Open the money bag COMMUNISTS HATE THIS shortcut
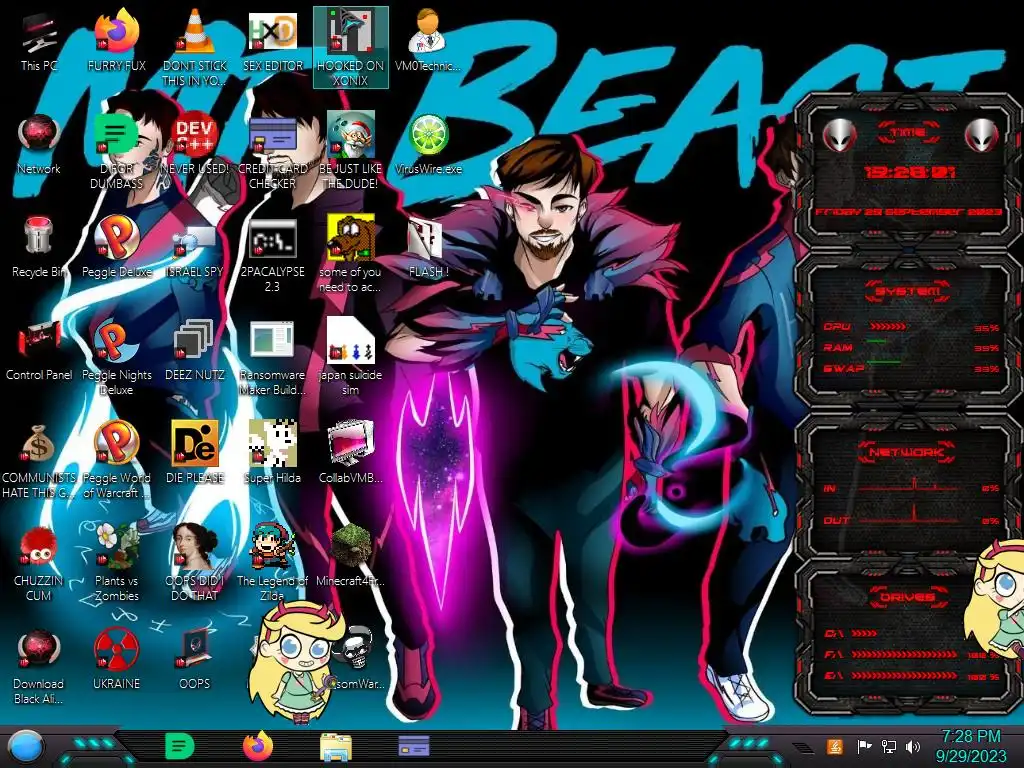This screenshot has width=1024, height=768. click(x=39, y=461)
